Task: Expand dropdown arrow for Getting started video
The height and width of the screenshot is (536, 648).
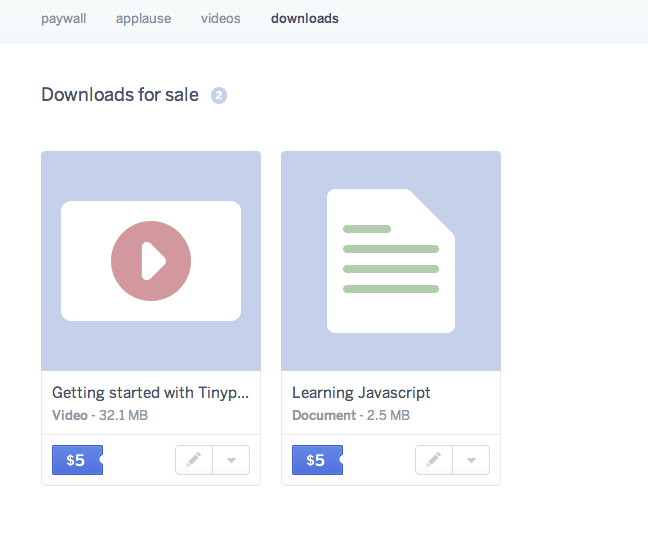Action: point(231,460)
